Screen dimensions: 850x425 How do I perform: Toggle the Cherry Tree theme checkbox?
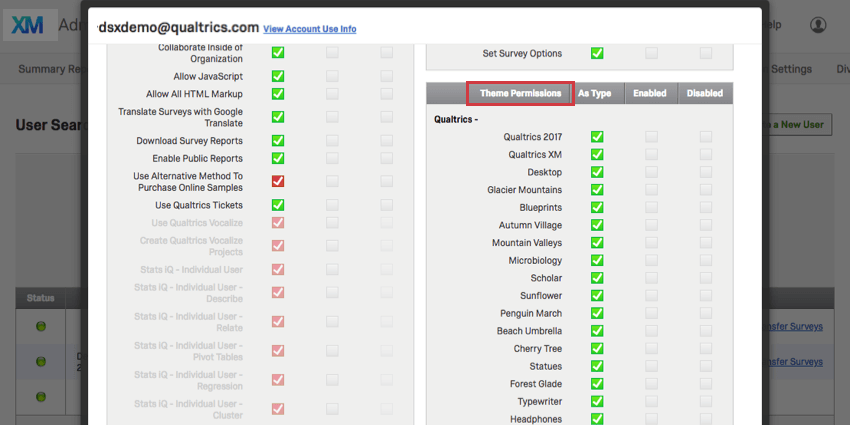tap(597, 349)
